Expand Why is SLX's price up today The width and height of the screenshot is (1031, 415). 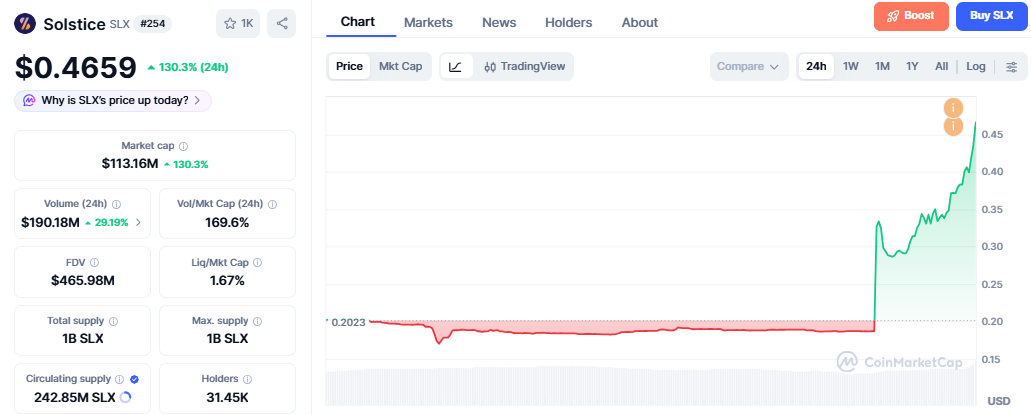112,101
